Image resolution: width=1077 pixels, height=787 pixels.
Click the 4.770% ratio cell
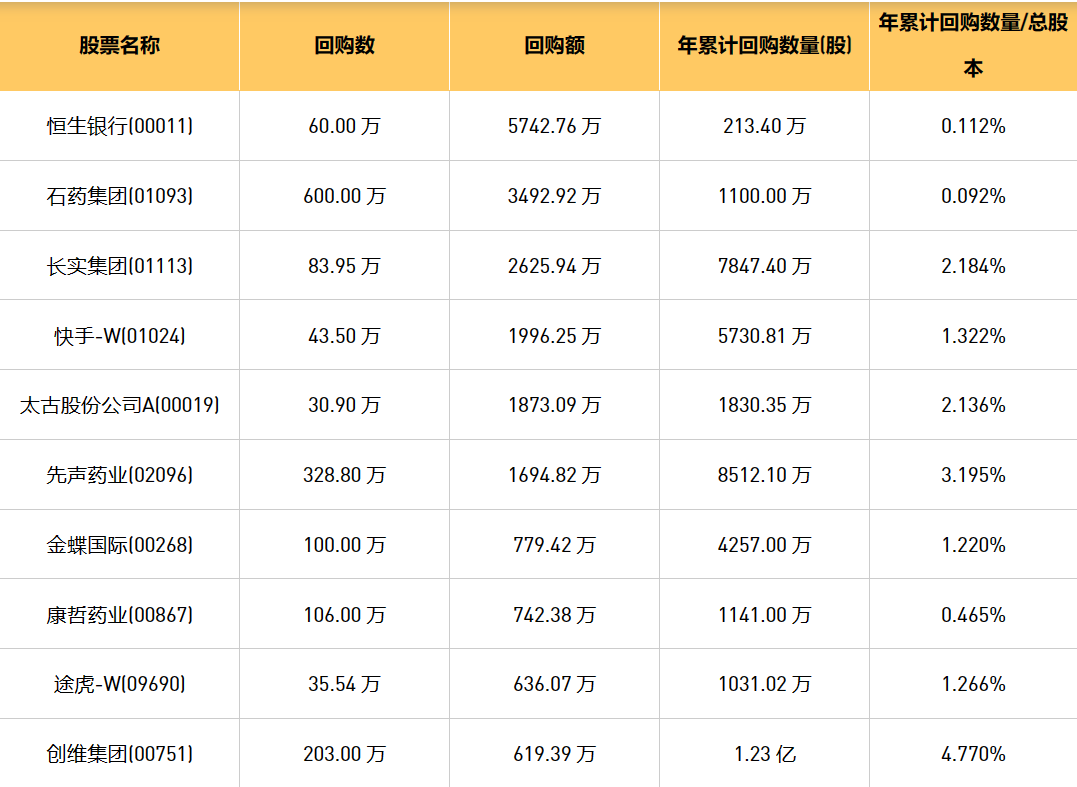(973, 754)
